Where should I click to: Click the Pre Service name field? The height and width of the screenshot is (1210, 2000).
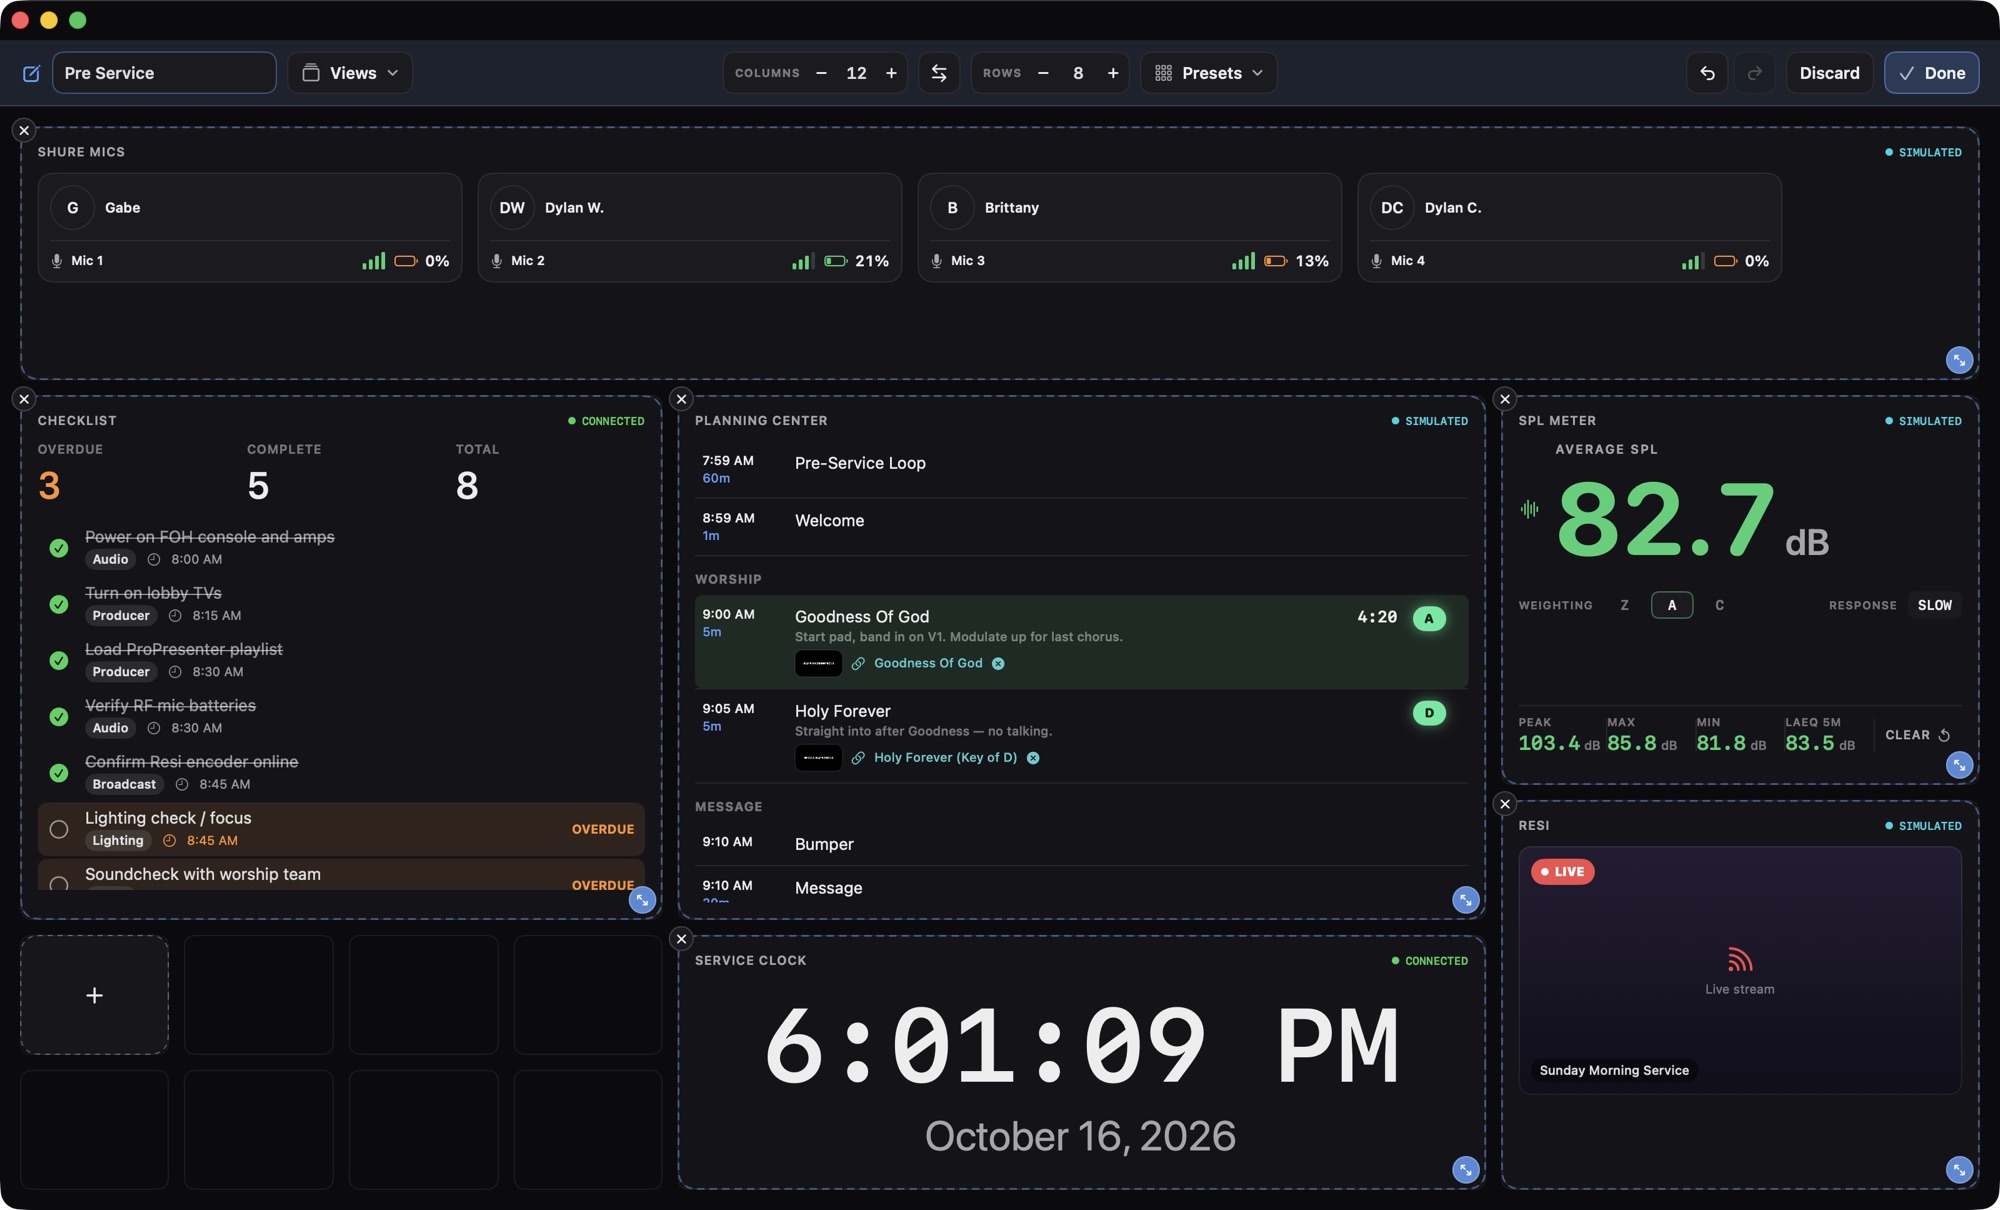click(x=164, y=73)
